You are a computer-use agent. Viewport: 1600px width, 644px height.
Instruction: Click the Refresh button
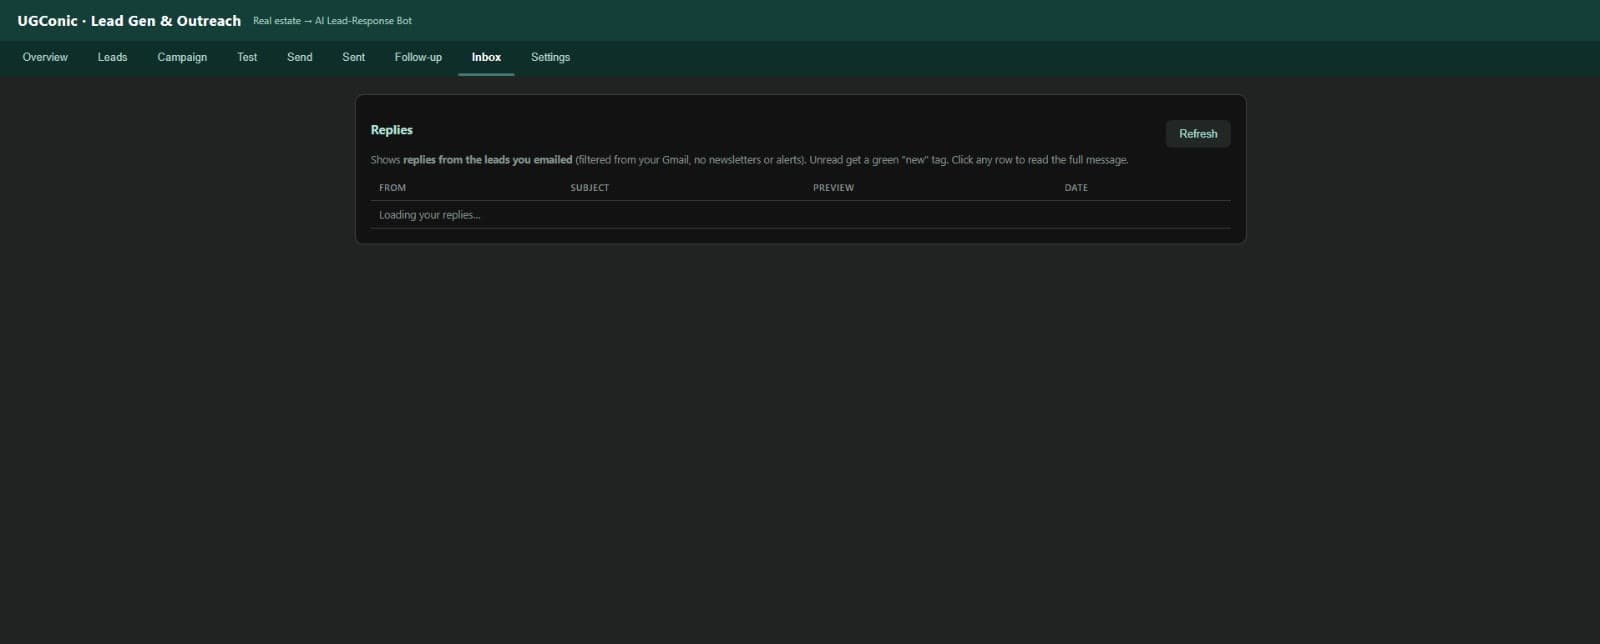(1198, 134)
